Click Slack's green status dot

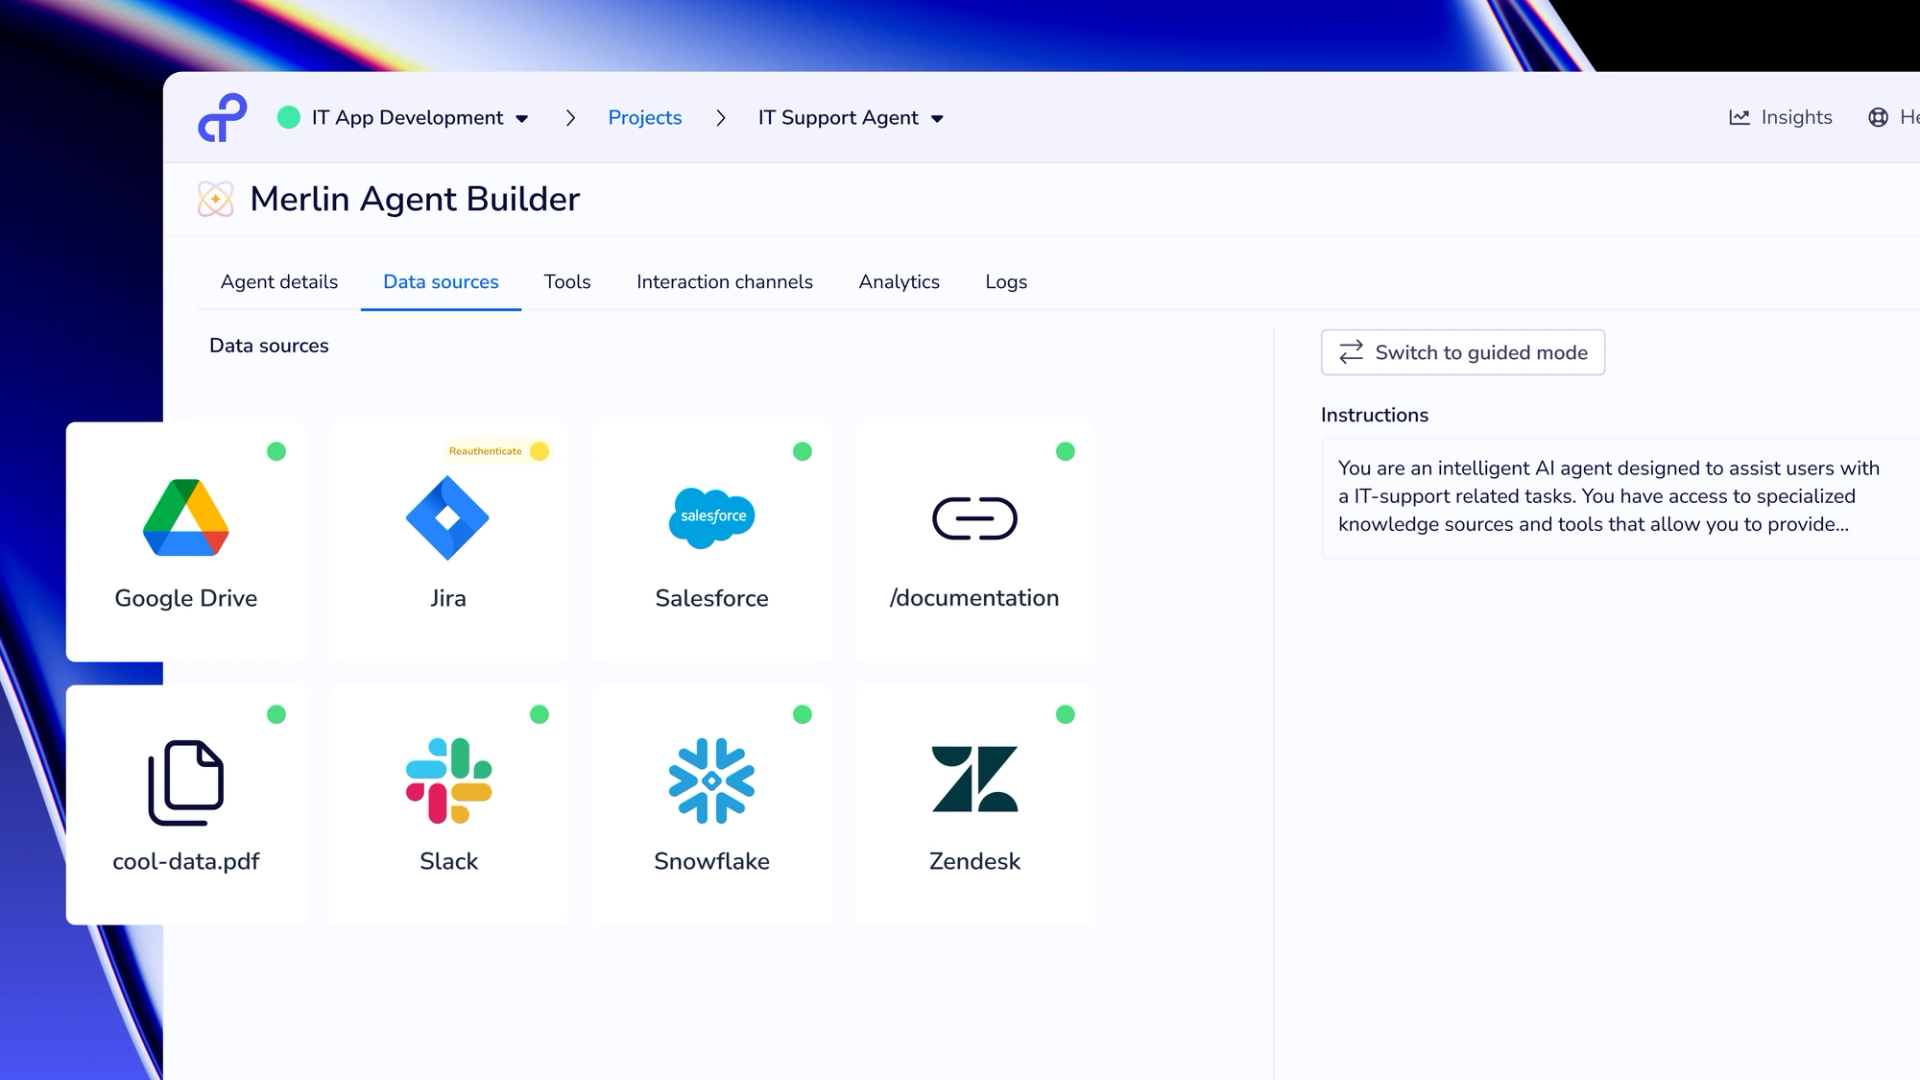click(540, 714)
